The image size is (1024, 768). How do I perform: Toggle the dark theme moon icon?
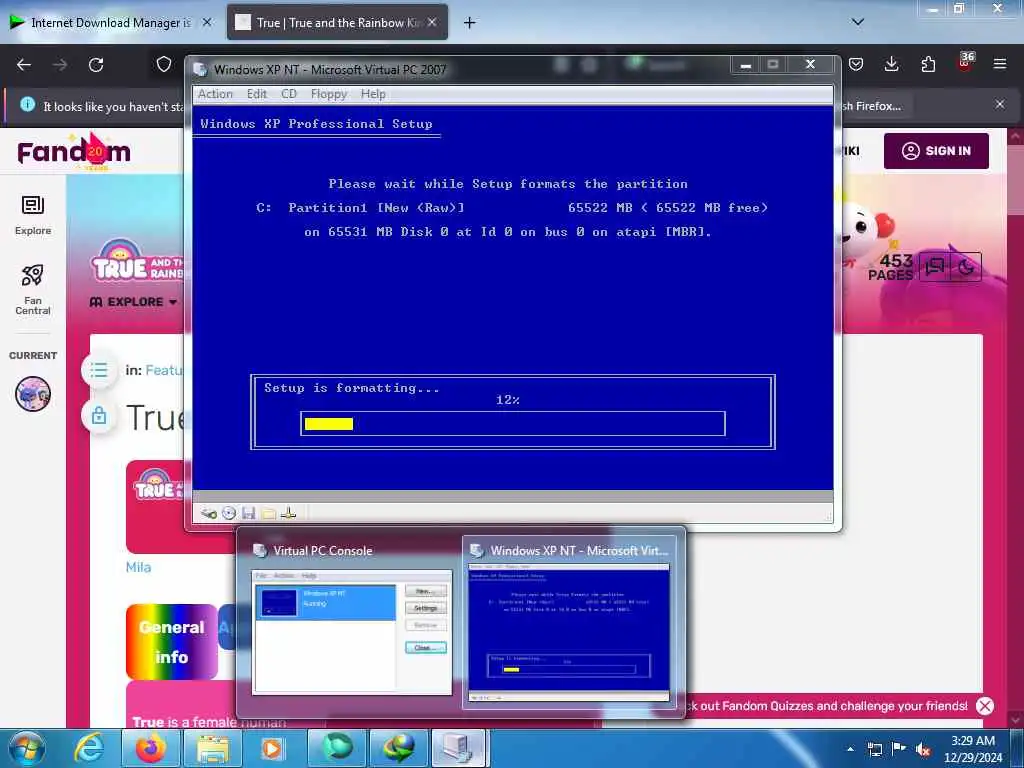pyautogui.click(x=966, y=266)
